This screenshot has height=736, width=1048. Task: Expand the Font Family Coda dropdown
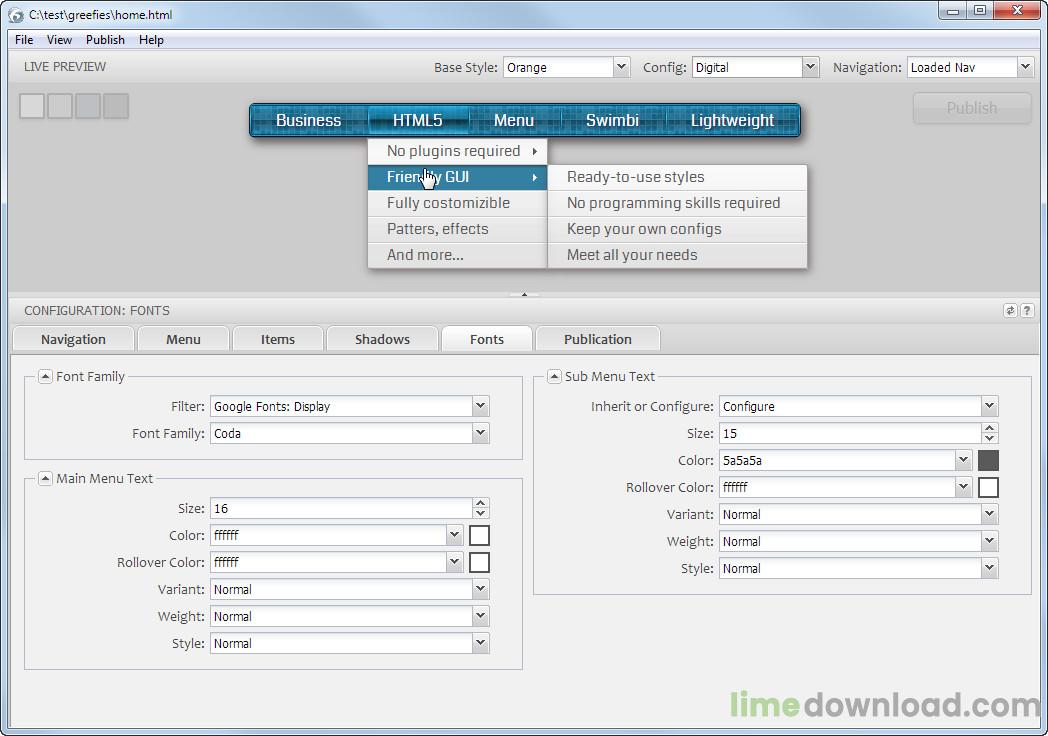click(481, 433)
